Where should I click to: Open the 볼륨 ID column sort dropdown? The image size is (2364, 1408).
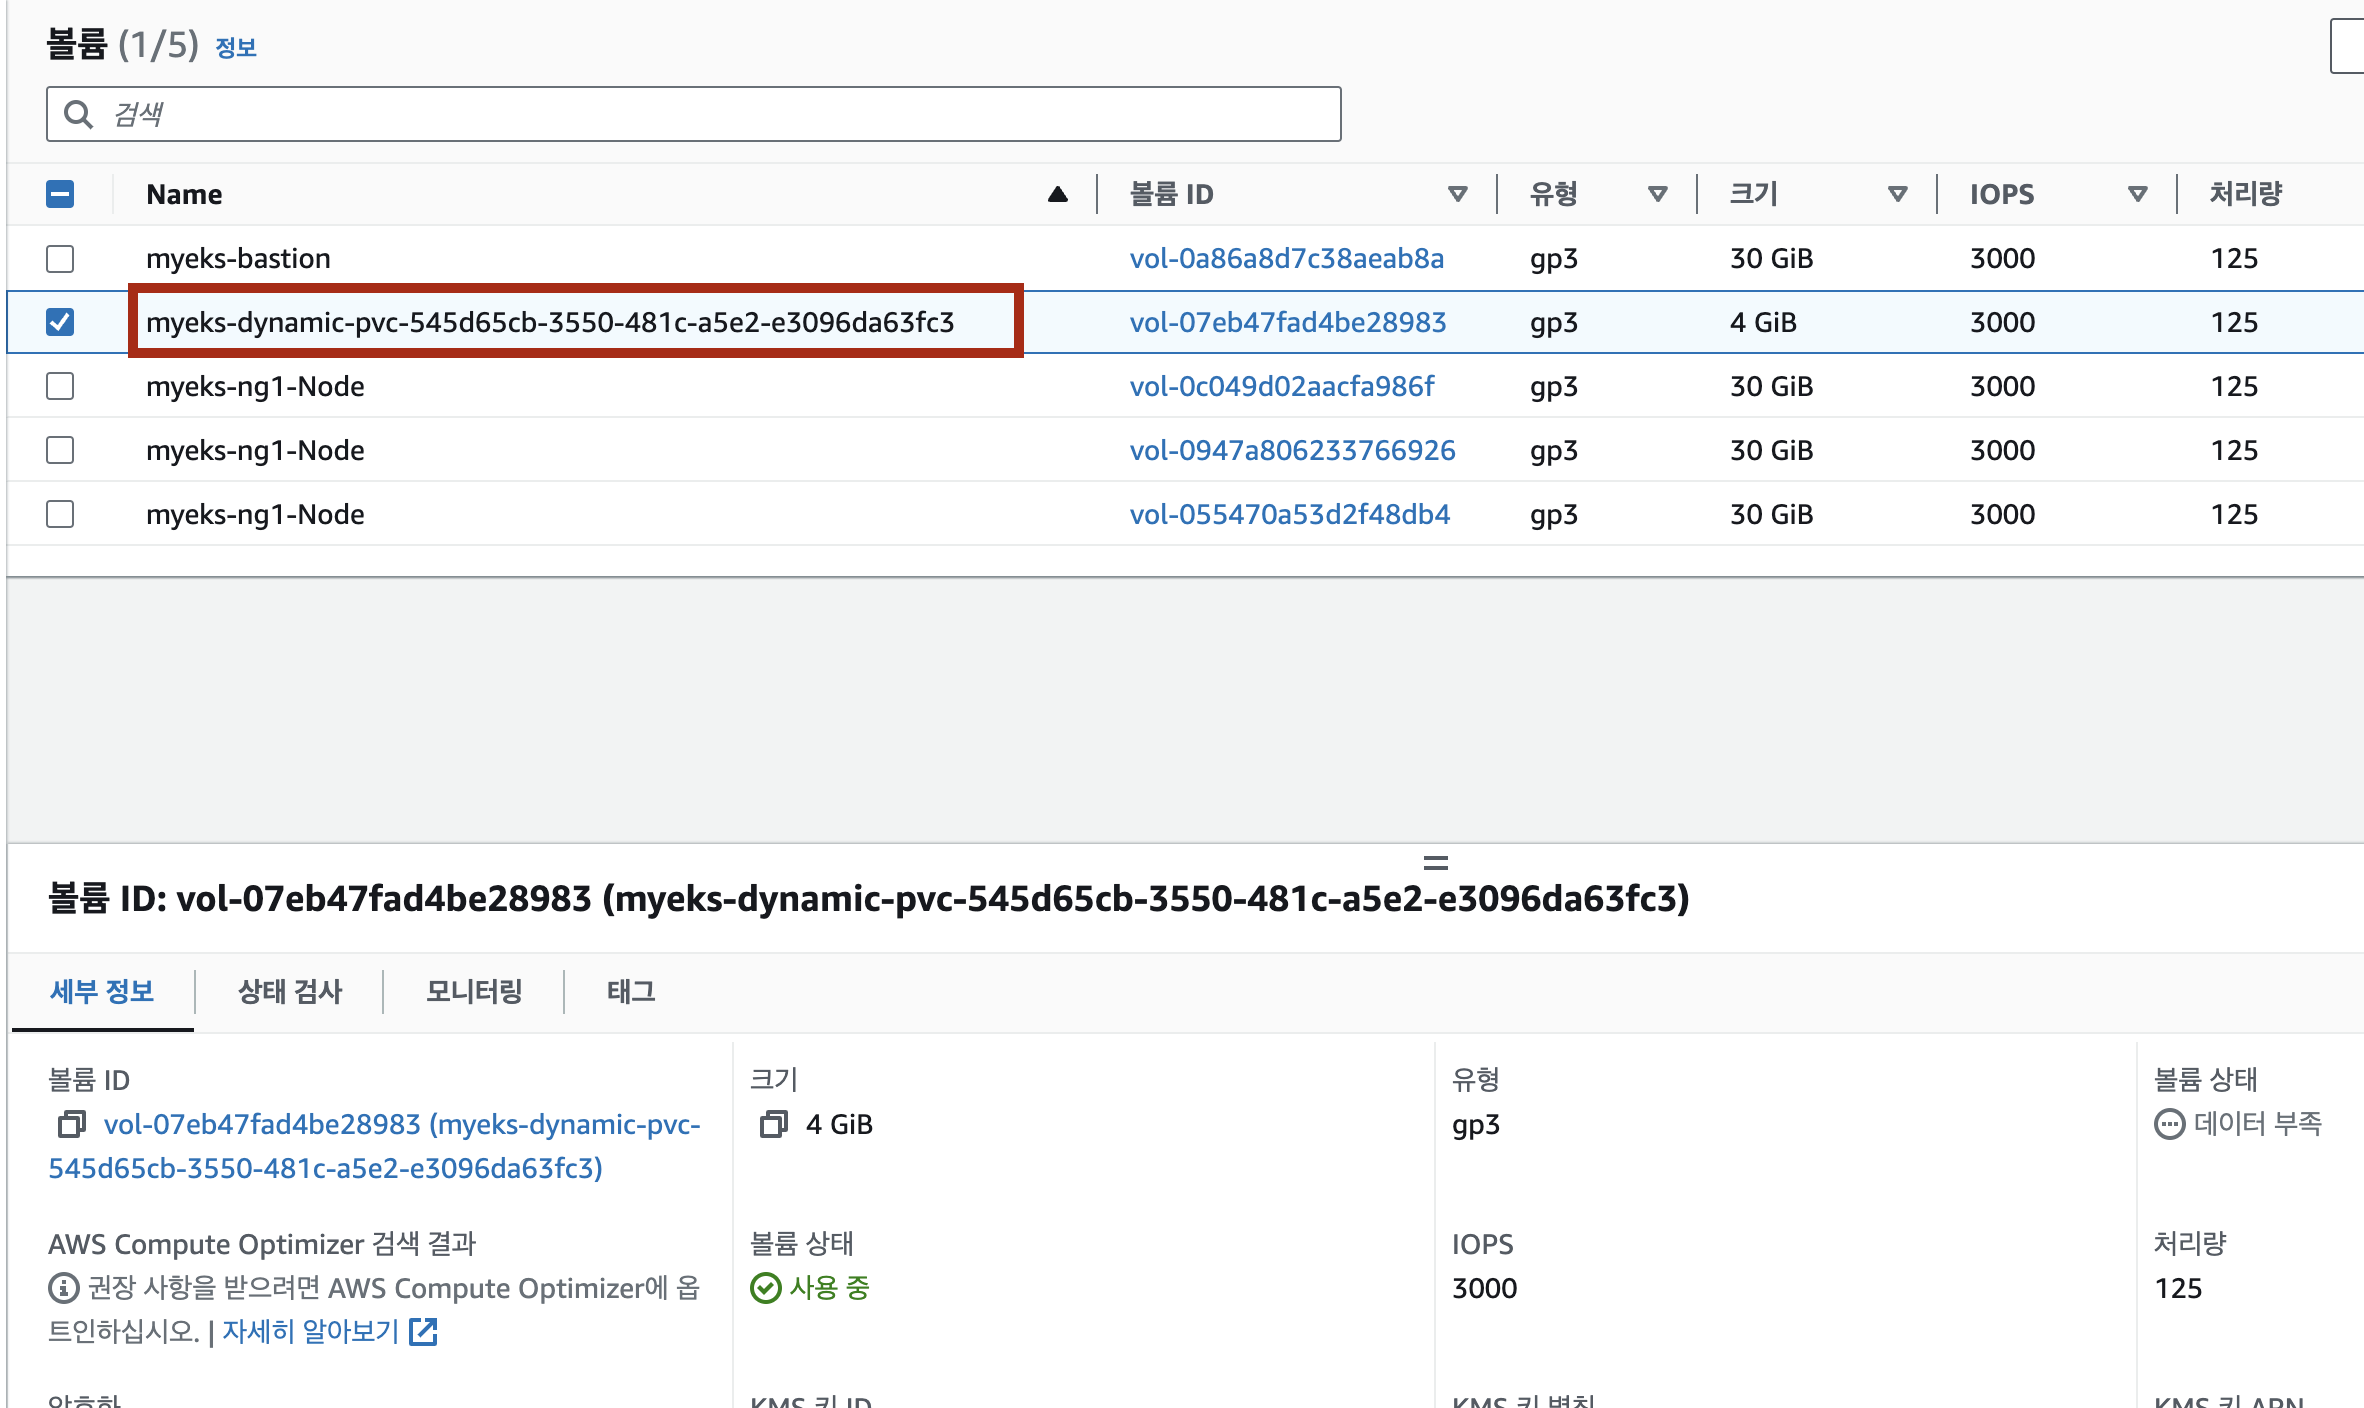1457,194
